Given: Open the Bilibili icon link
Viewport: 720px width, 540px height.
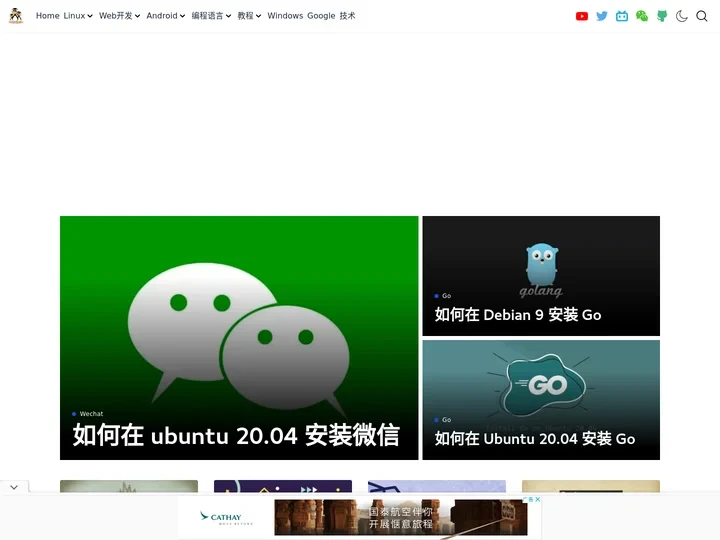Looking at the screenshot, I should [622, 16].
